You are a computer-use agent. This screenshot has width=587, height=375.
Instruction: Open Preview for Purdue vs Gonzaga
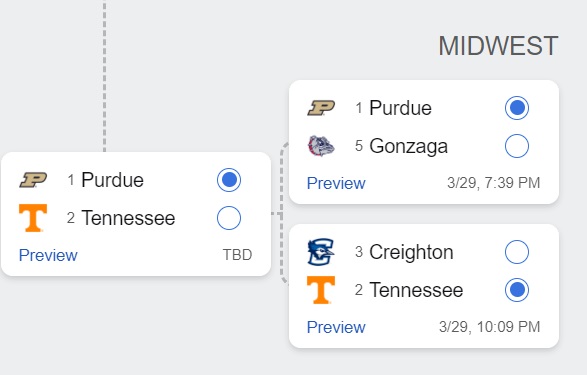[x=336, y=183]
